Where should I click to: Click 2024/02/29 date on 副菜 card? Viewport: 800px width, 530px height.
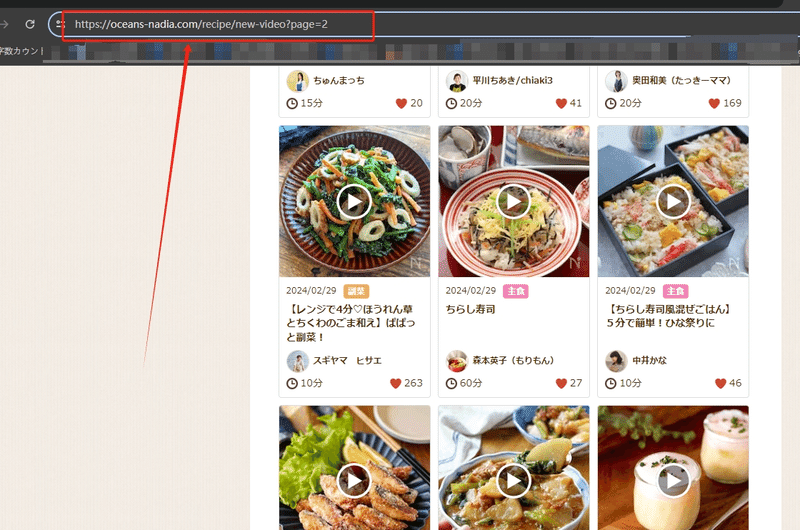[x=311, y=291]
